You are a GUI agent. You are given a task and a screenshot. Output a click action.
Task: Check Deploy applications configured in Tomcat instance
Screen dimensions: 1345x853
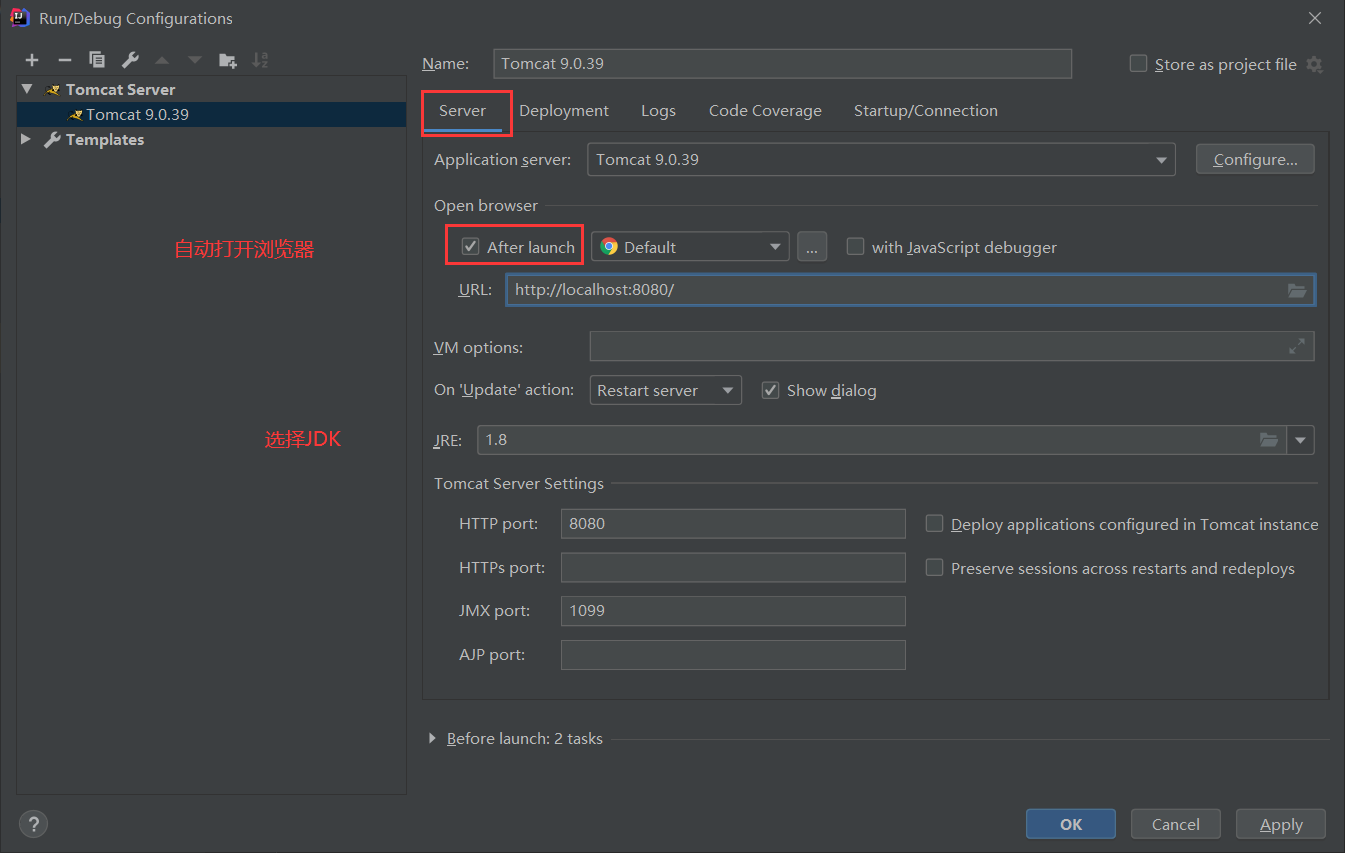(934, 524)
